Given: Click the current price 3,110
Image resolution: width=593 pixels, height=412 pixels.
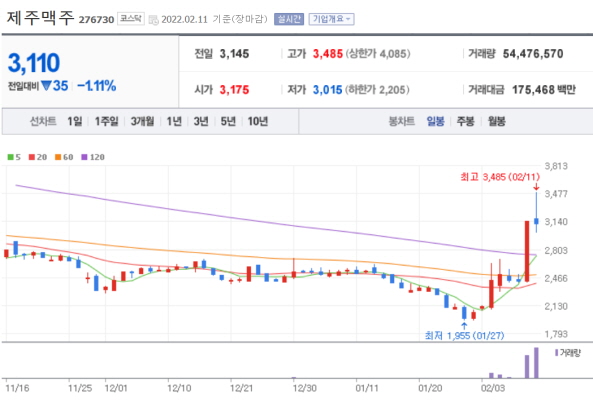Looking at the screenshot, I should pyautogui.click(x=34, y=63).
